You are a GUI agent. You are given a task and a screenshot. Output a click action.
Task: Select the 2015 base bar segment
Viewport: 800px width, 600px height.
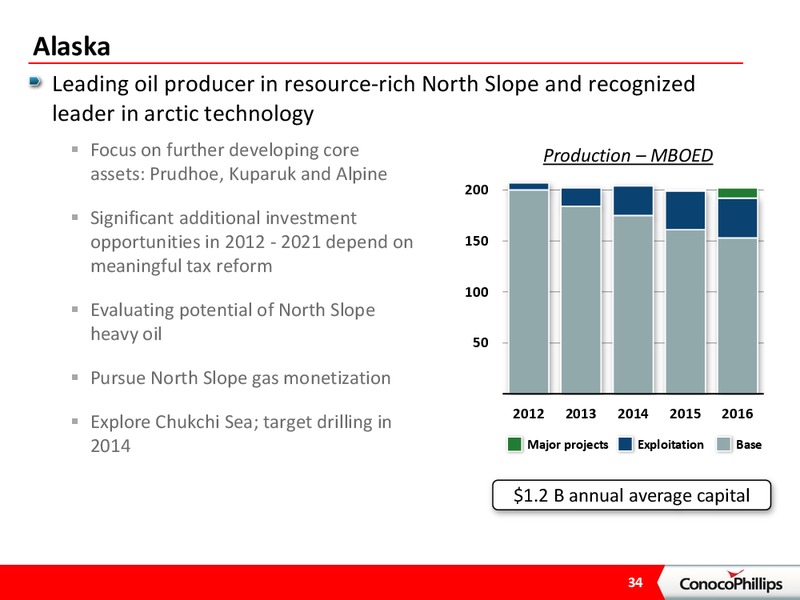click(x=686, y=311)
